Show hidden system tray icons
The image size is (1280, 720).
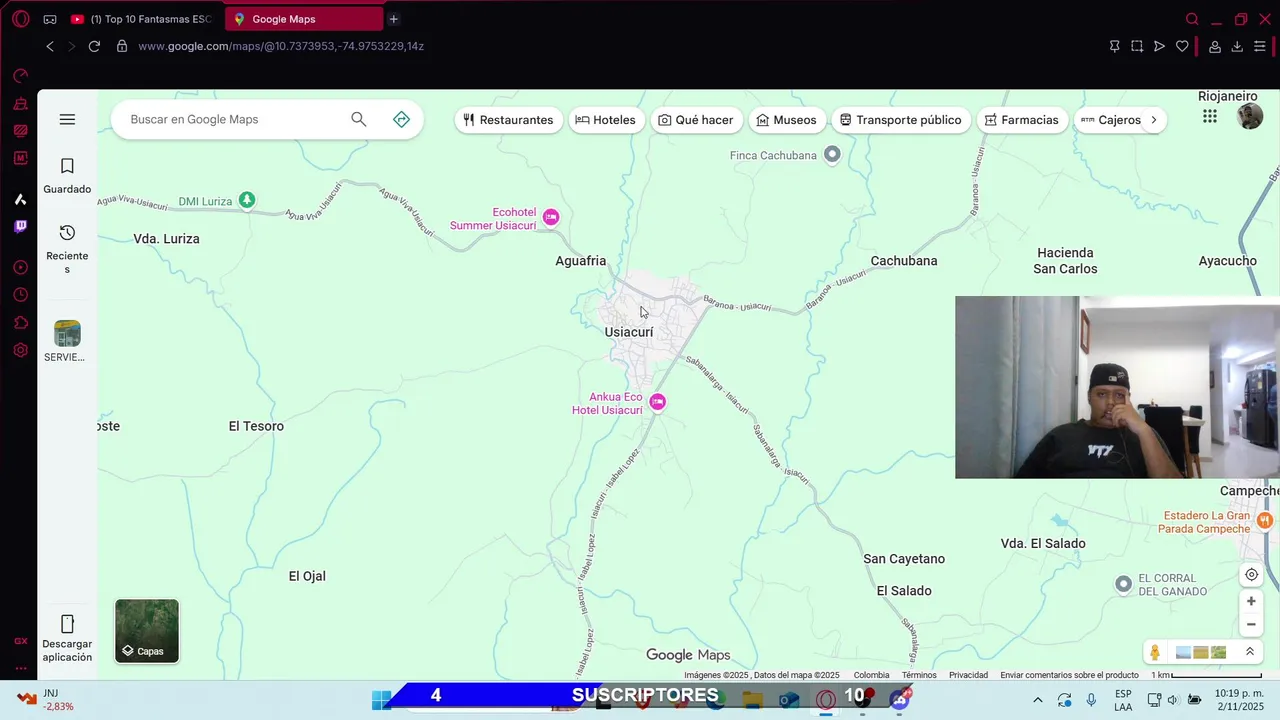click(x=1038, y=700)
